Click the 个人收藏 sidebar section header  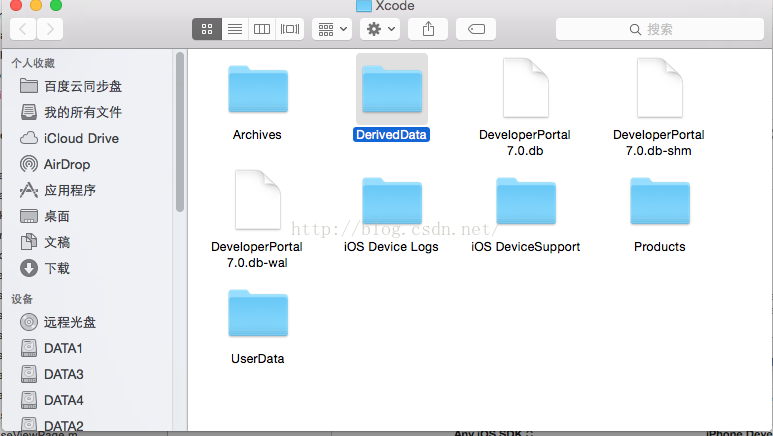pos(33,63)
